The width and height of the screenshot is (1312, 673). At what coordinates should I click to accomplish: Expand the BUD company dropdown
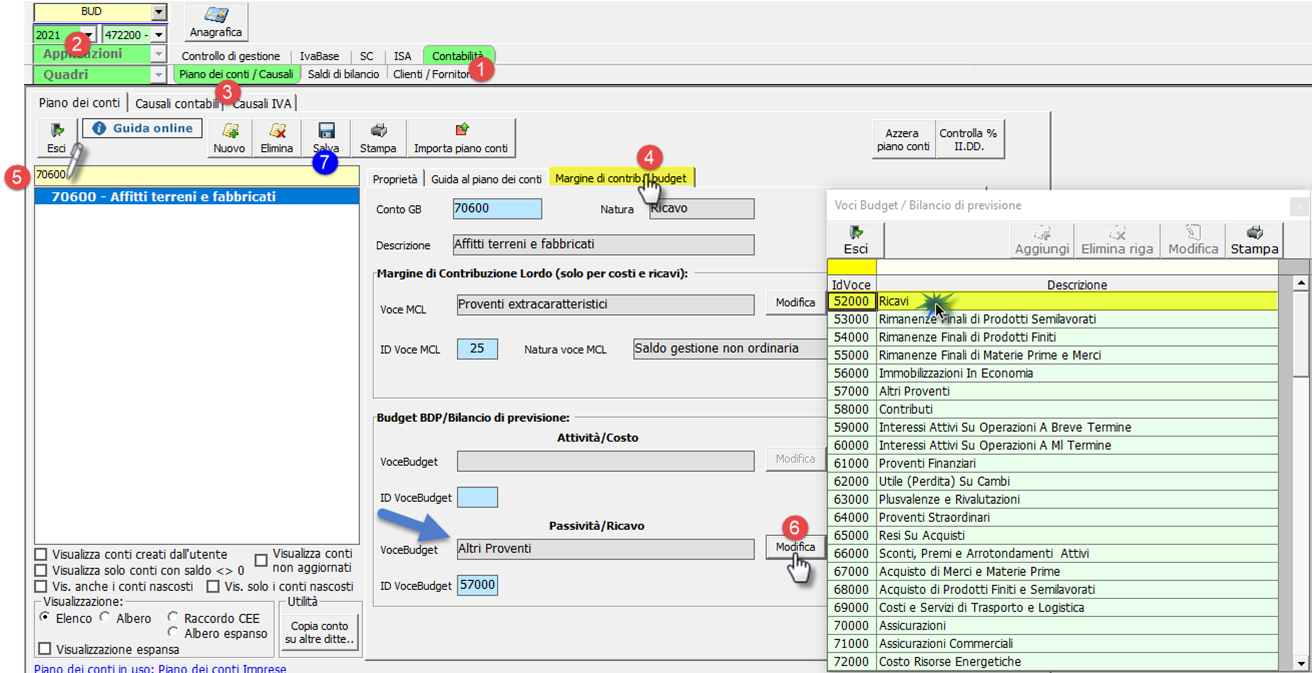click(158, 12)
